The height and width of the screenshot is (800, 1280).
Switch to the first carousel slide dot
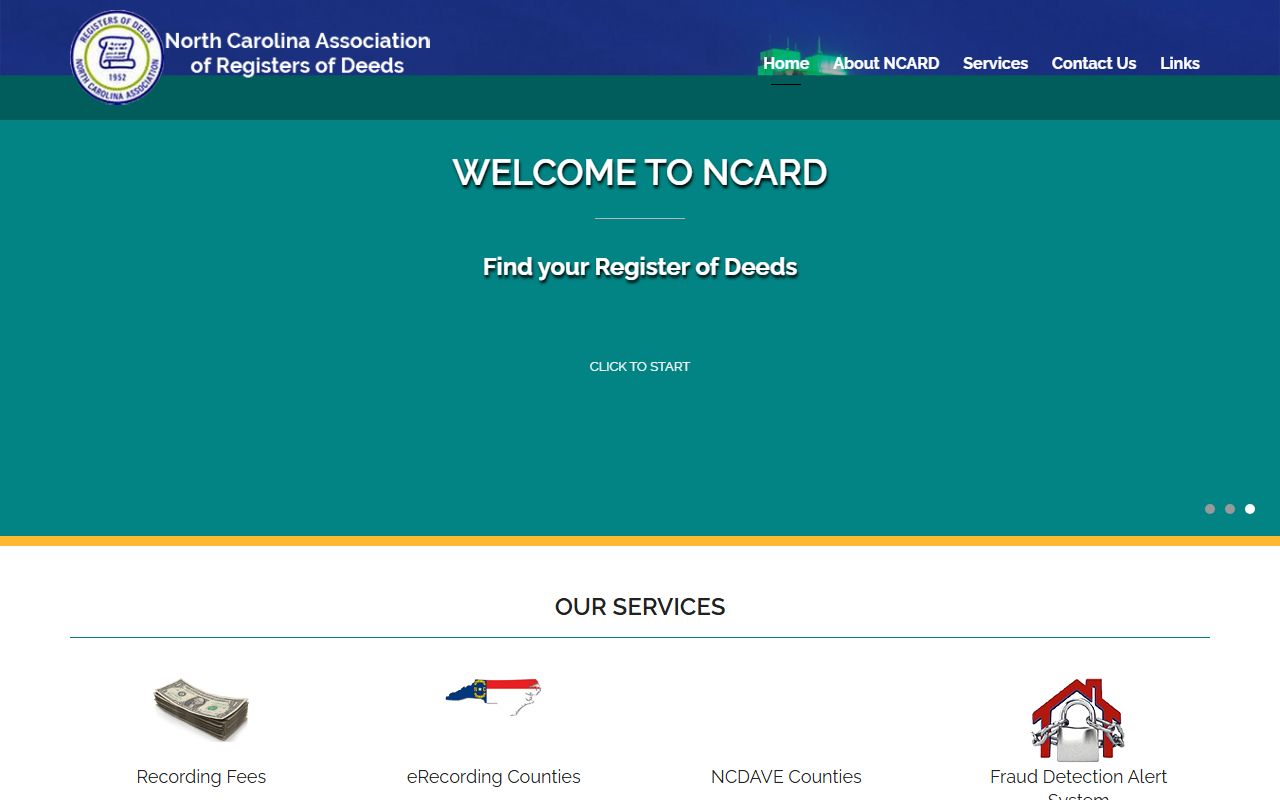click(1210, 509)
